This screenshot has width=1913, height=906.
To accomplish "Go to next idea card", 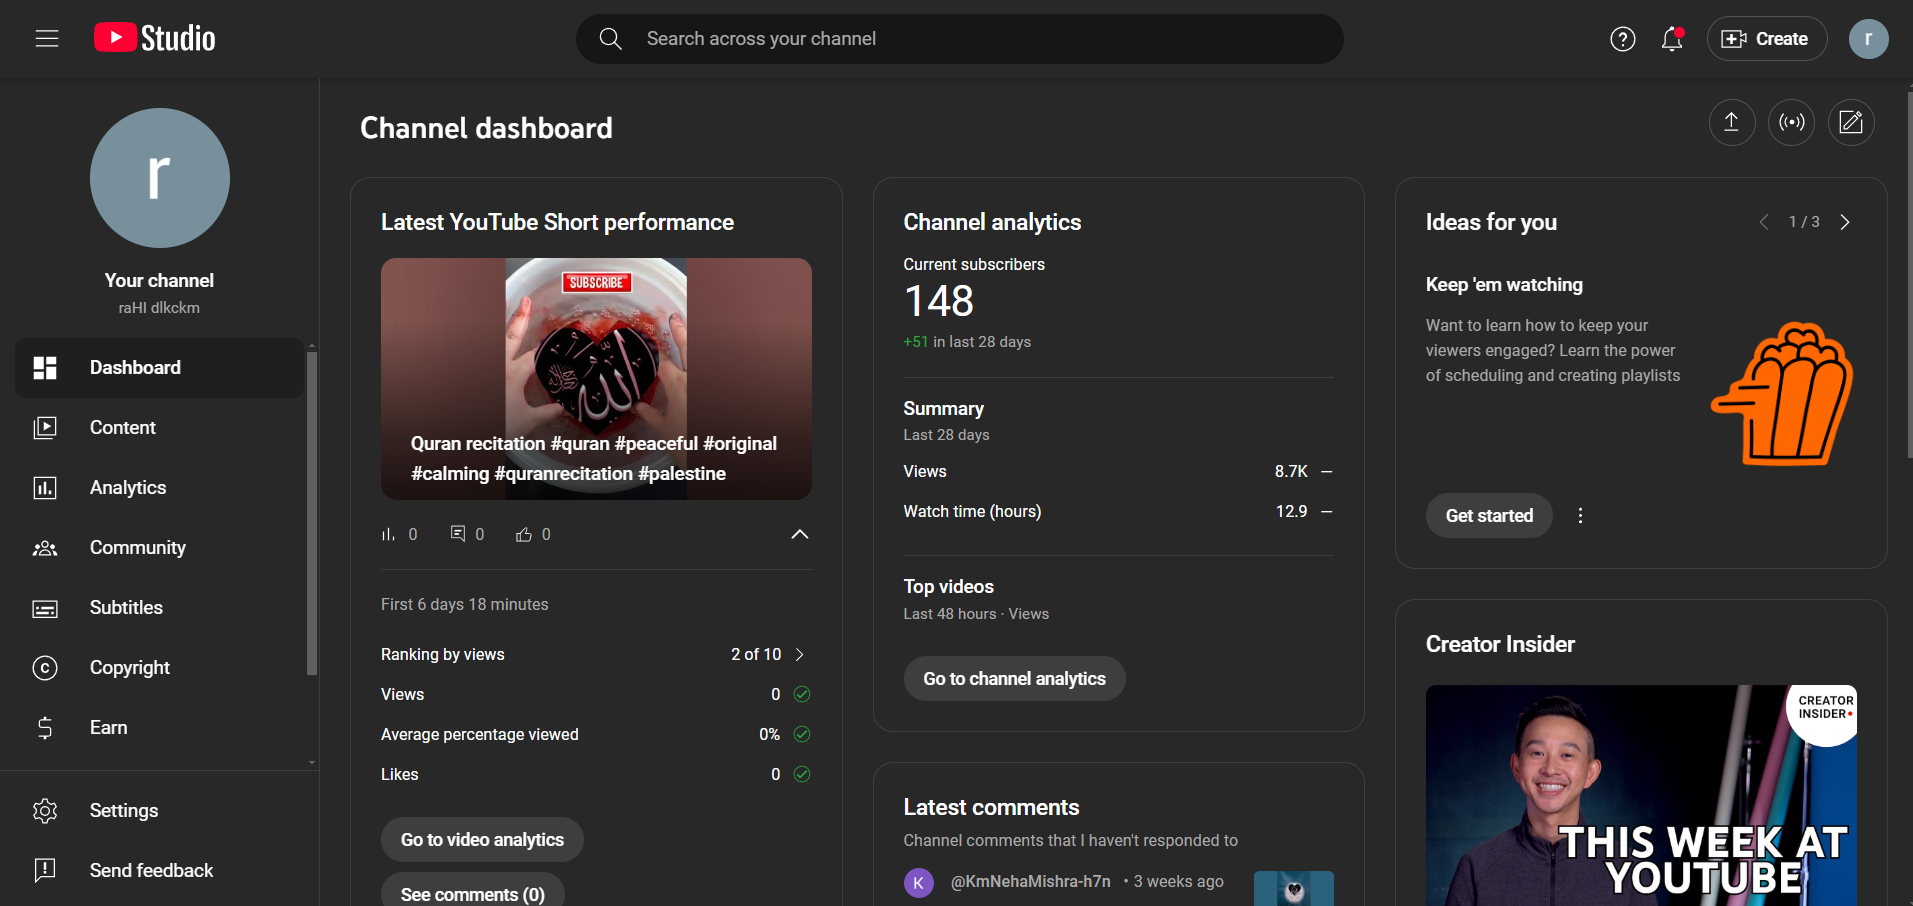I will point(1845,222).
